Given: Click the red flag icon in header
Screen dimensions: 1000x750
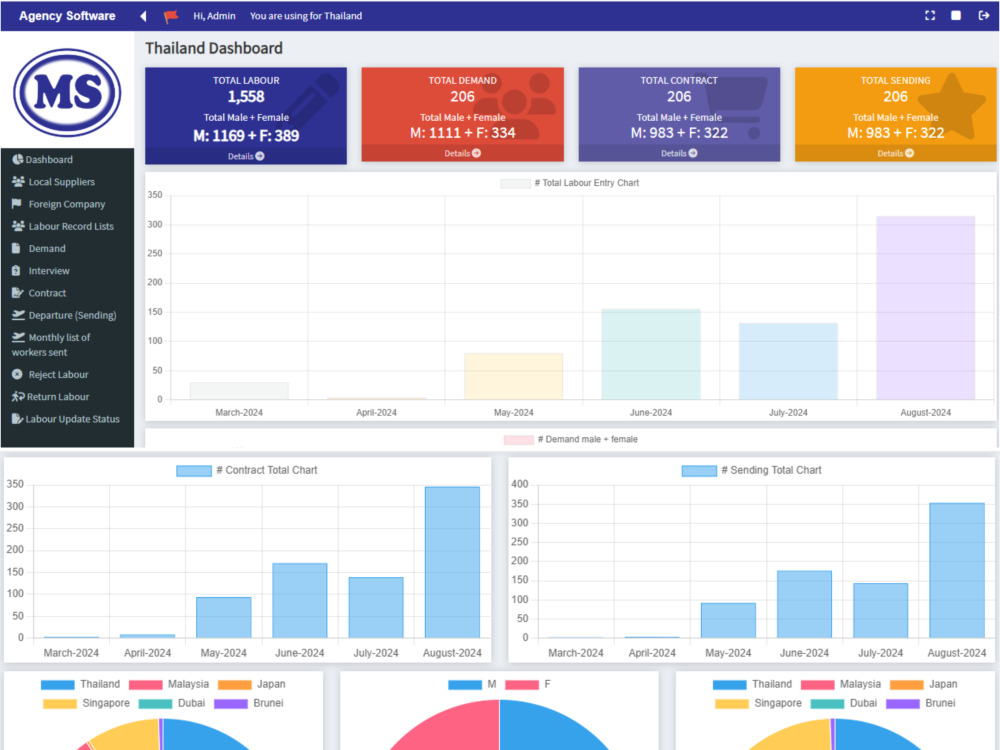Looking at the screenshot, I should tap(171, 17).
